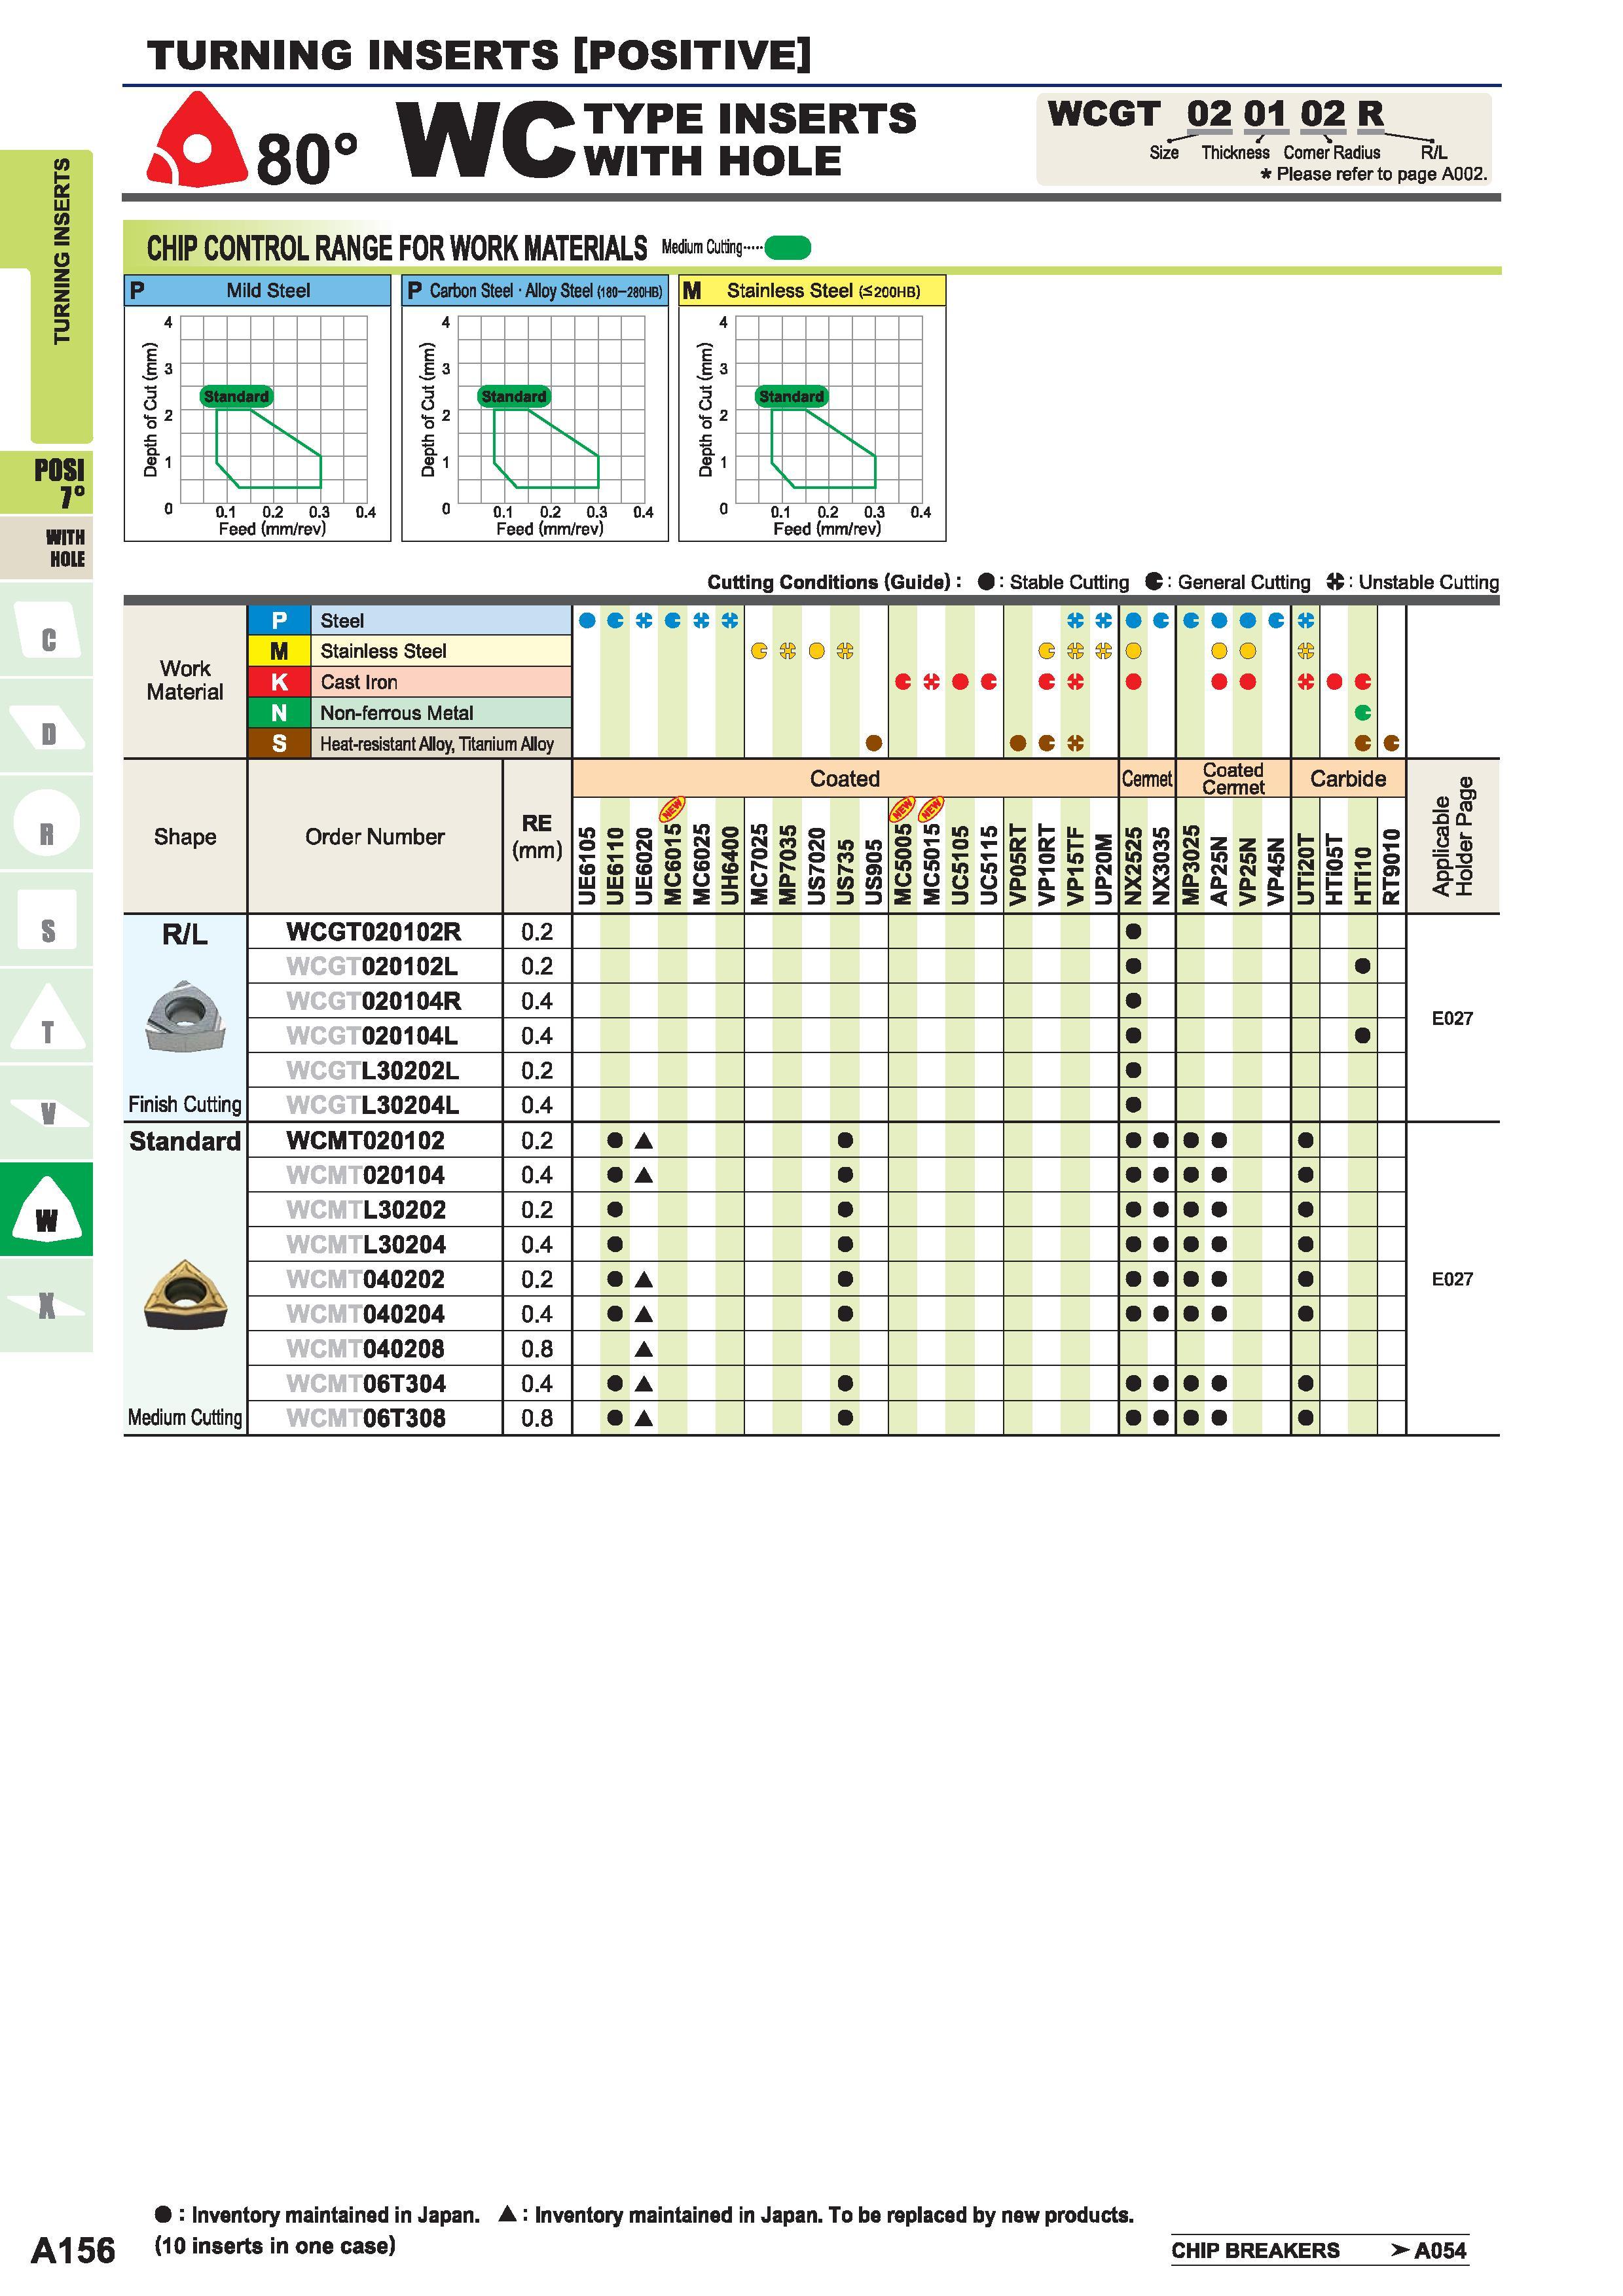Image resolution: width=1623 pixels, height=2296 pixels.
Task: Click the yellow M Stainless Steel label
Action: coord(410,651)
